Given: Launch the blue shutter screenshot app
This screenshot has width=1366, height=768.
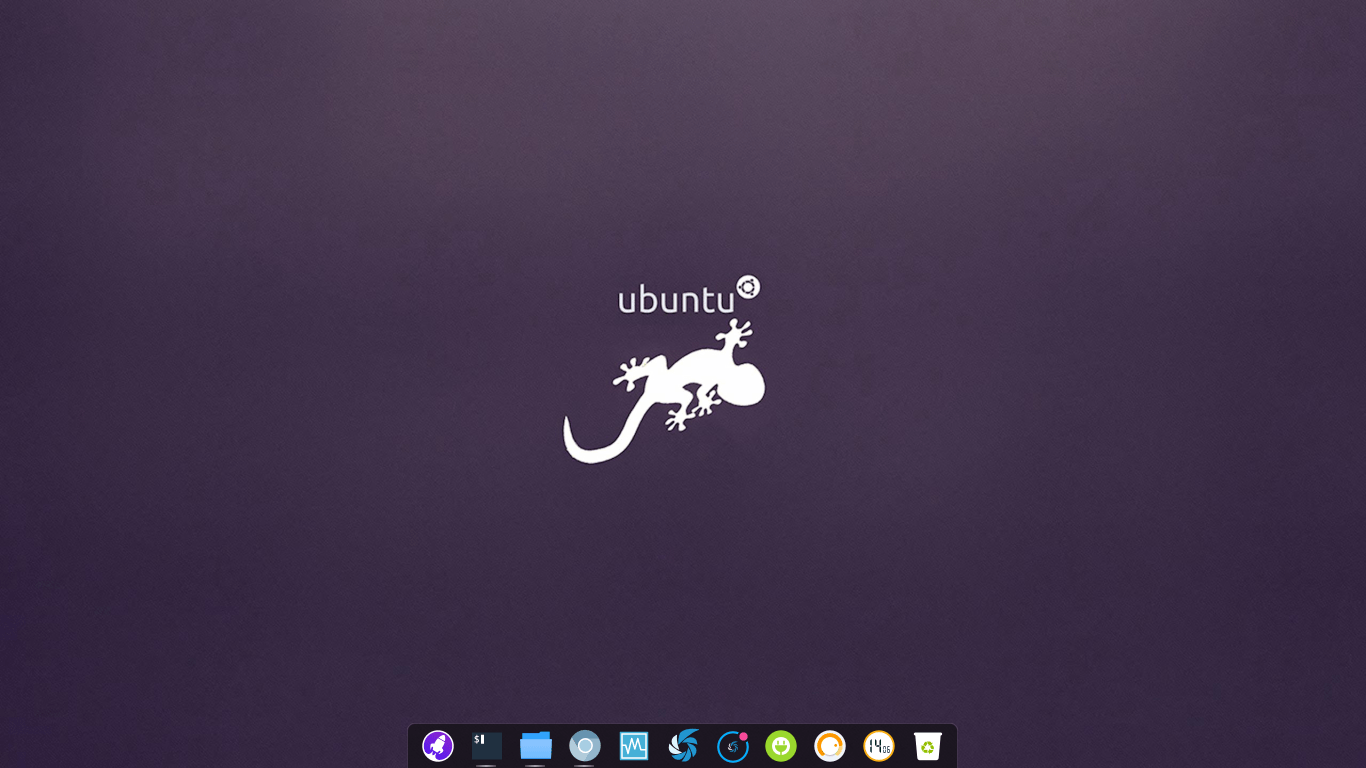Looking at the screenshot, I should pyautogui.click(x=682, y=746).
